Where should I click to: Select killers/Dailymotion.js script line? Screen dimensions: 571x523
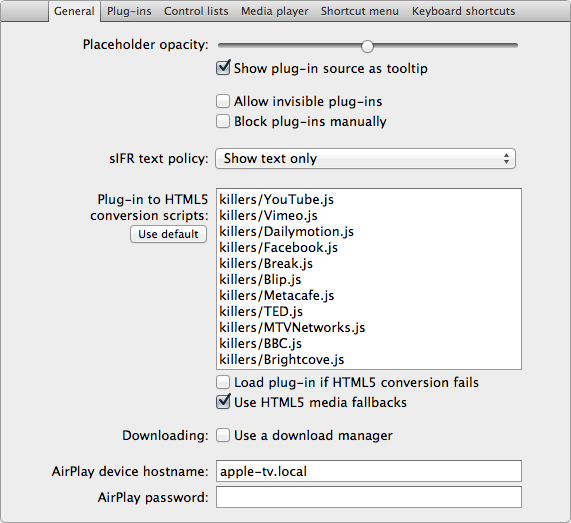pos(286,232)
